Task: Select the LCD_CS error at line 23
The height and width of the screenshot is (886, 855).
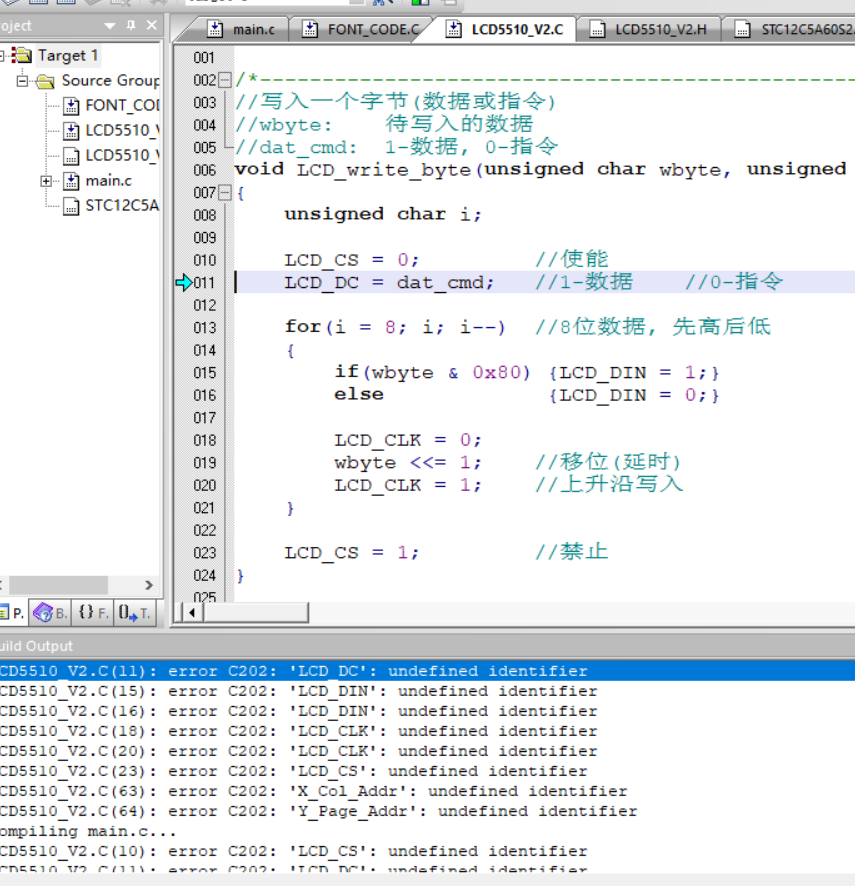Action: 294,771
